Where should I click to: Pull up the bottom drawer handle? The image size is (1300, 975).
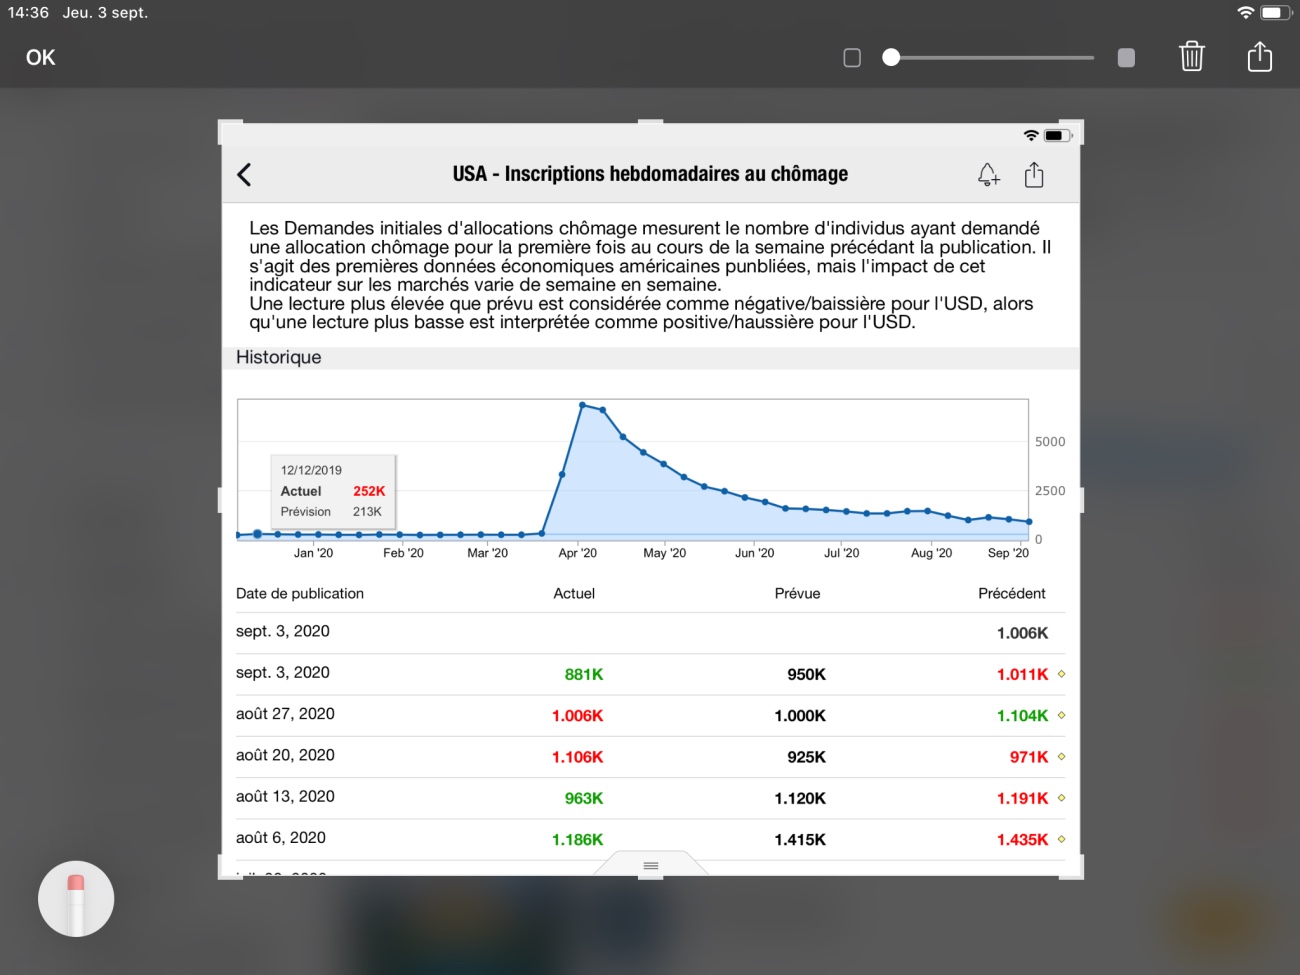pyautogui.click(x=651, y=865)
